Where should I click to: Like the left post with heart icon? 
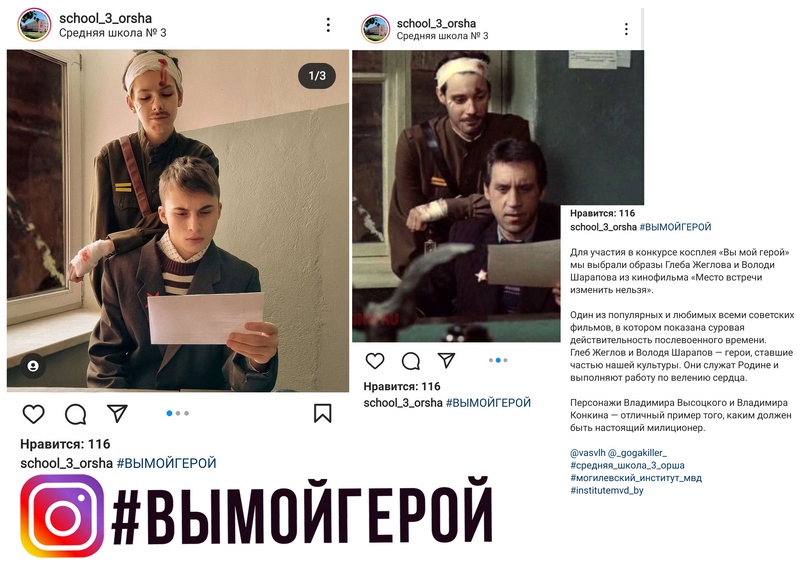[x=34, y=414]
